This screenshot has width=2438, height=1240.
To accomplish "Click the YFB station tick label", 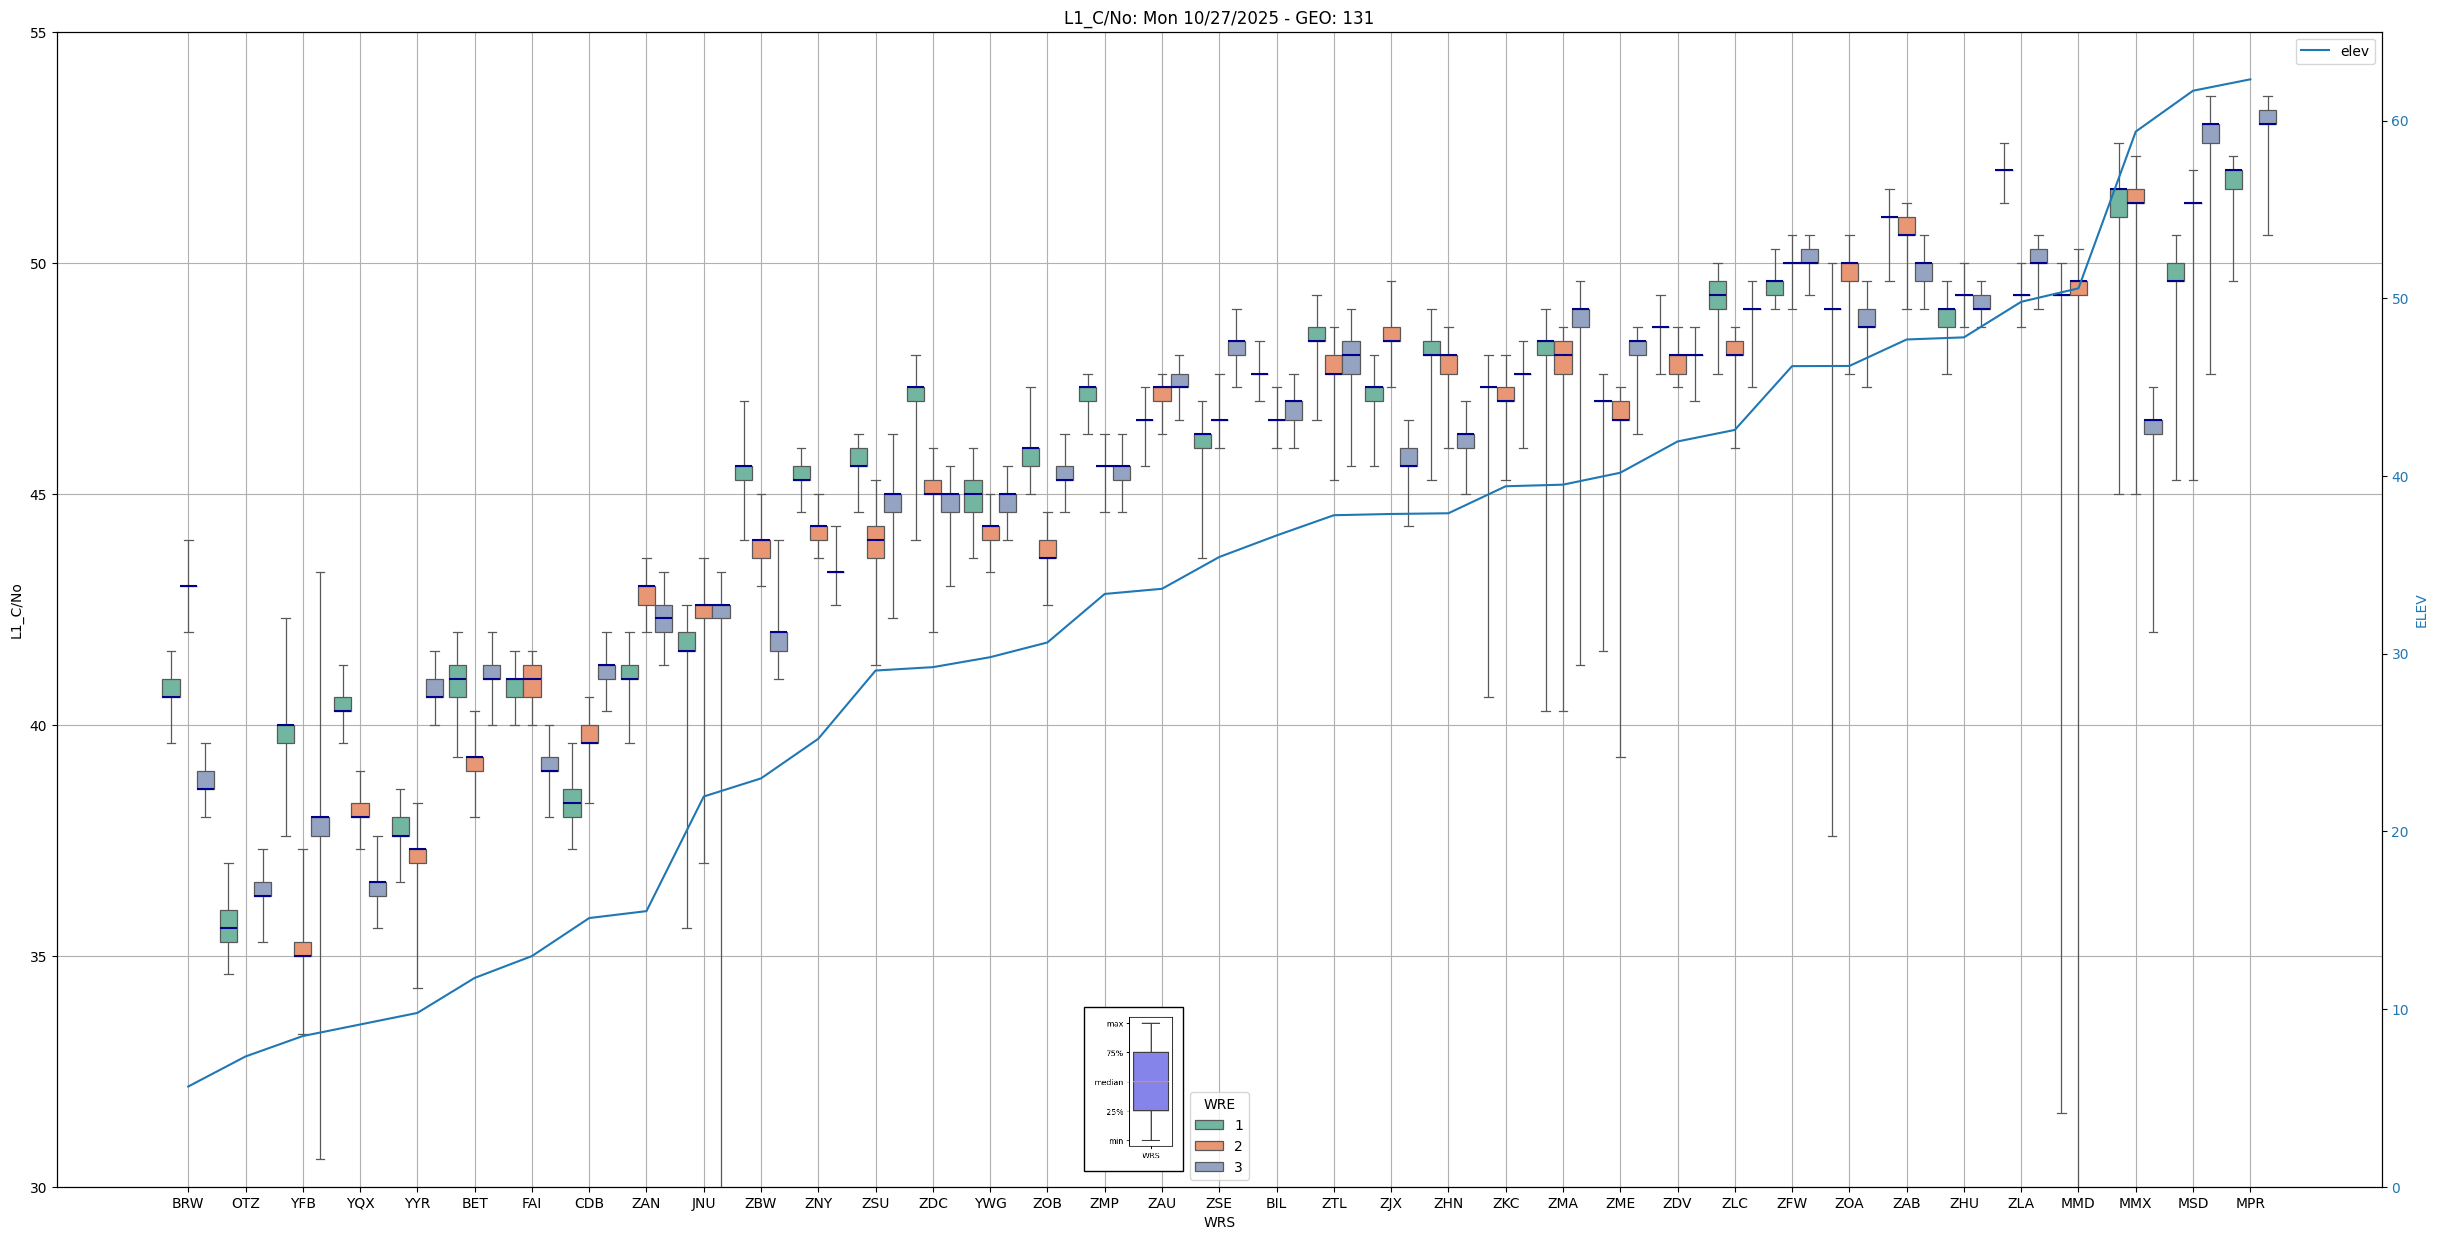I will pos(303,1203).
